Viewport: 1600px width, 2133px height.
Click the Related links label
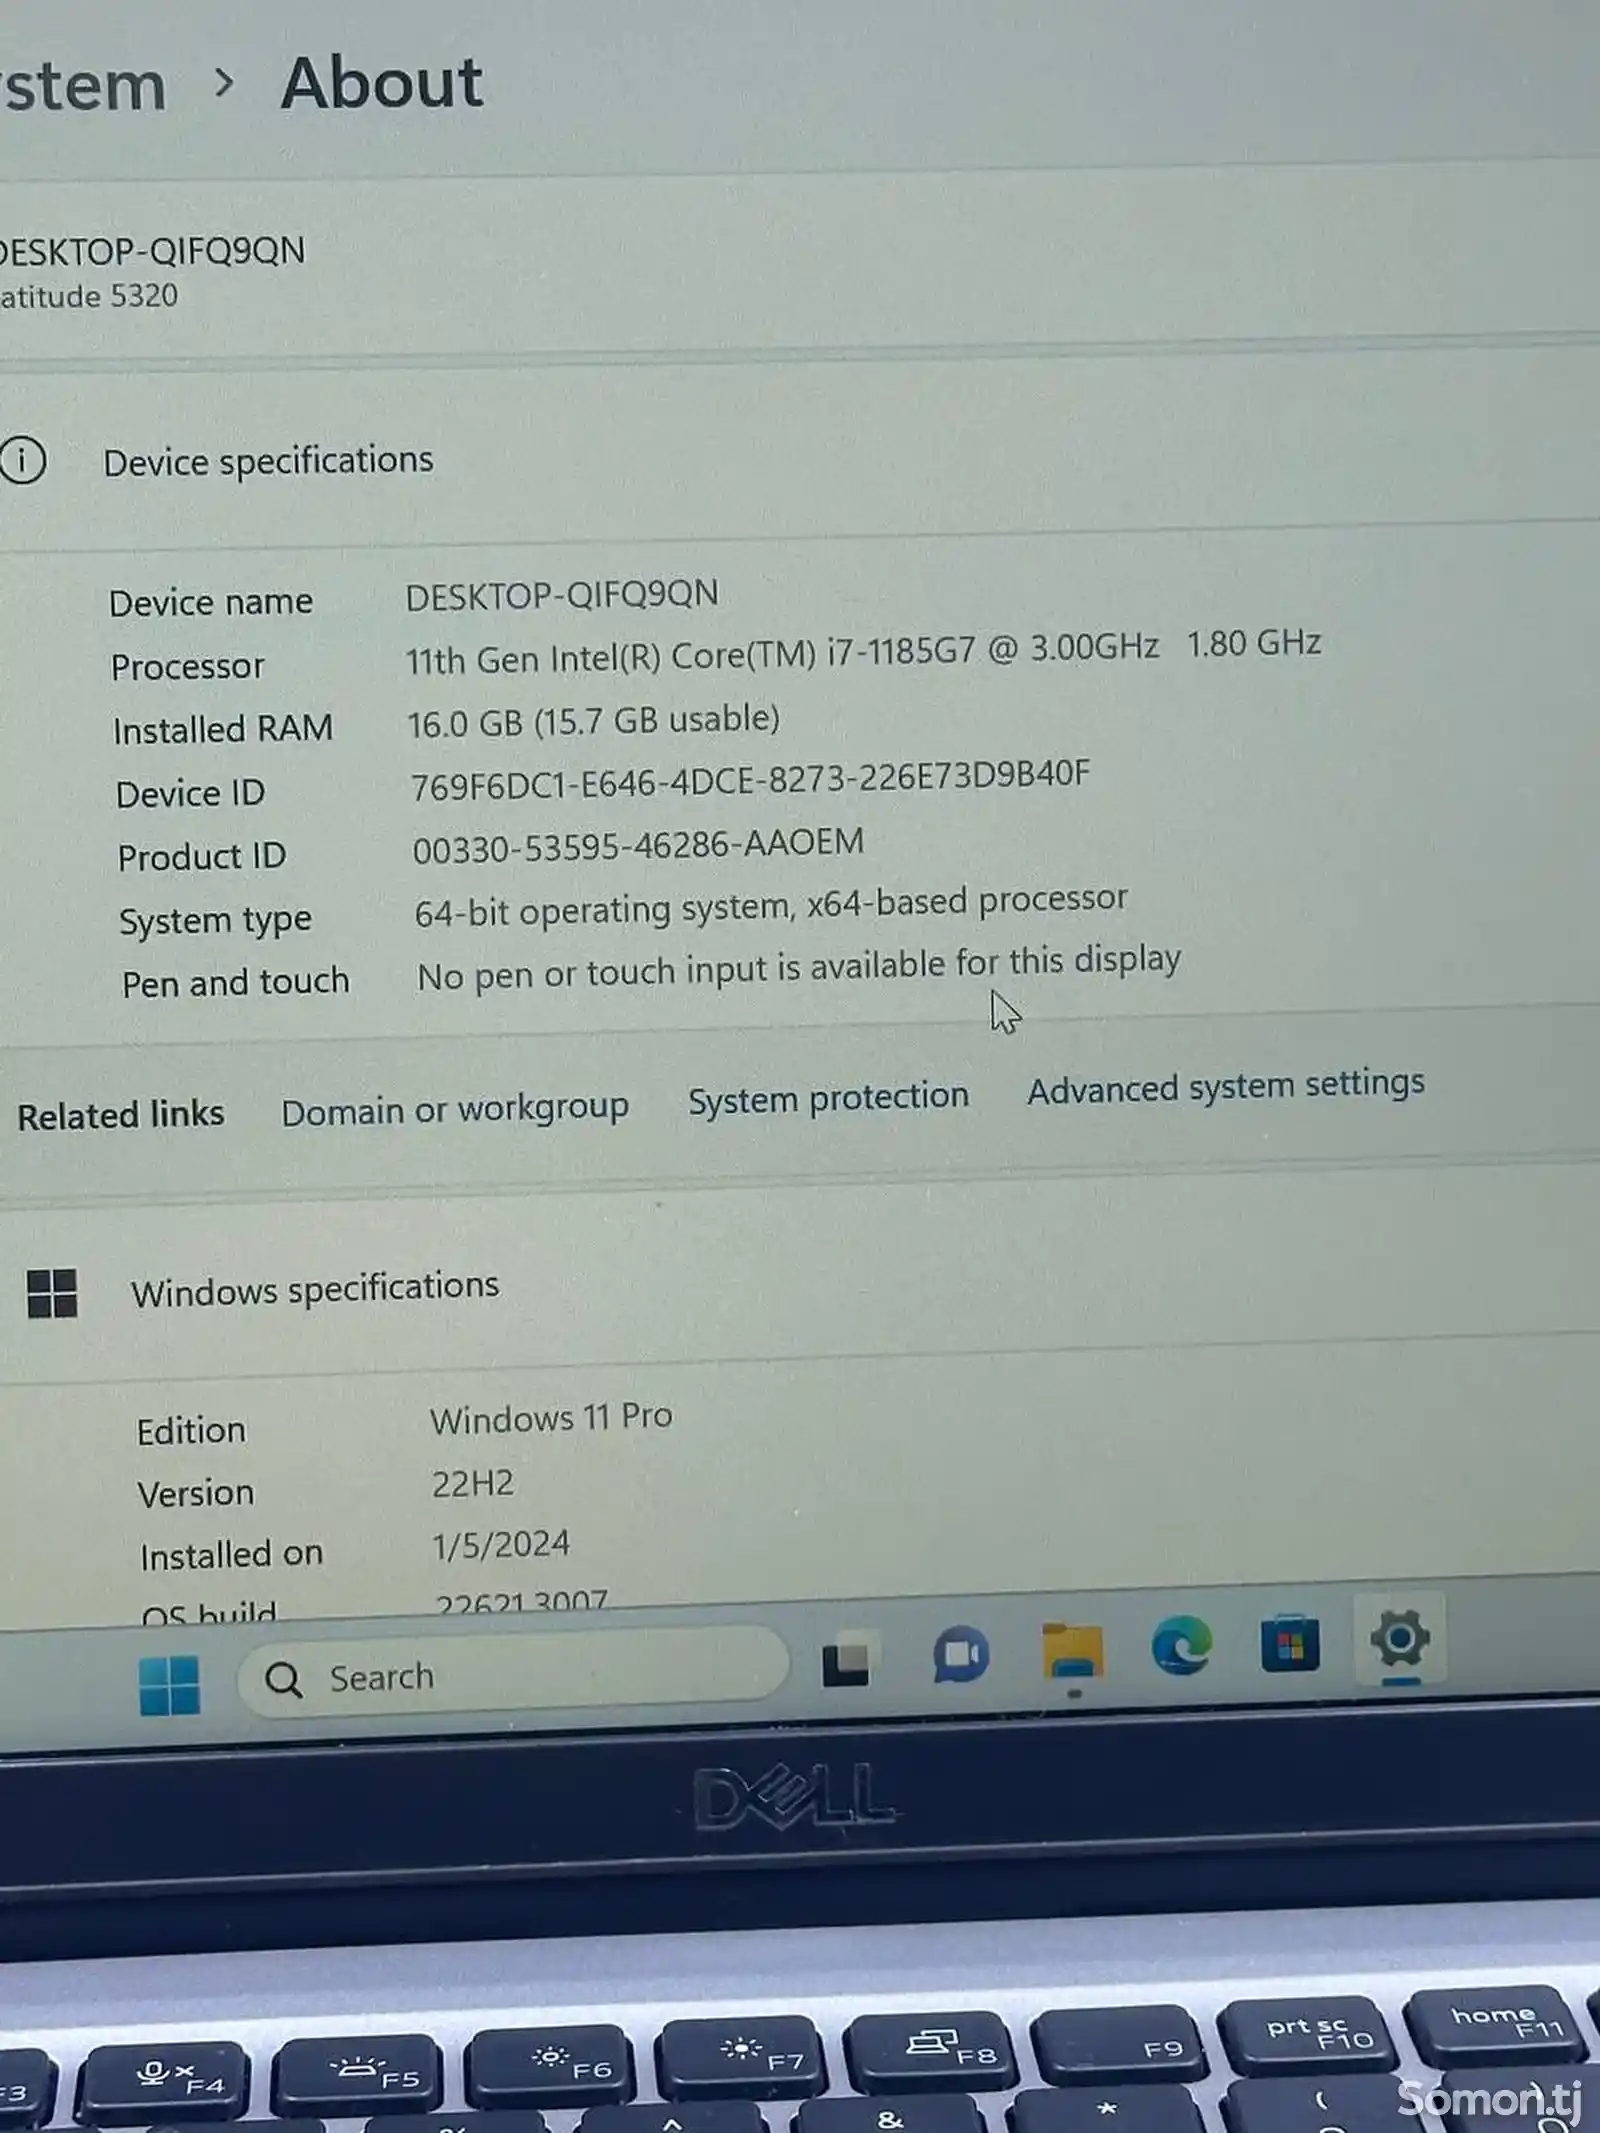[121, 1115]
